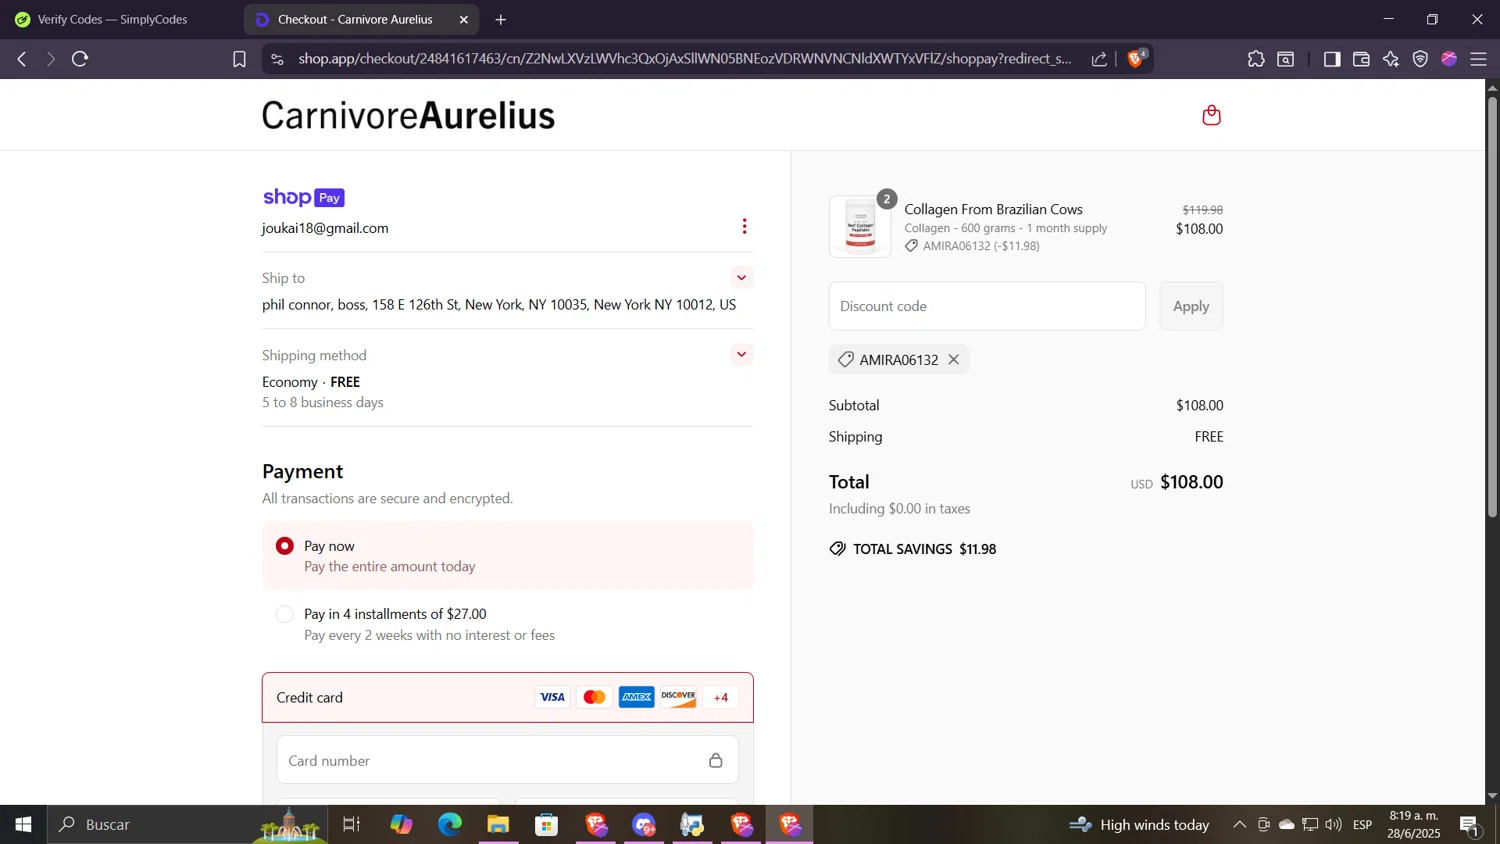The image size is (1500, 844).
Task: Click the Brave Shields lion icon
Action: click(x=1136, y=59)
